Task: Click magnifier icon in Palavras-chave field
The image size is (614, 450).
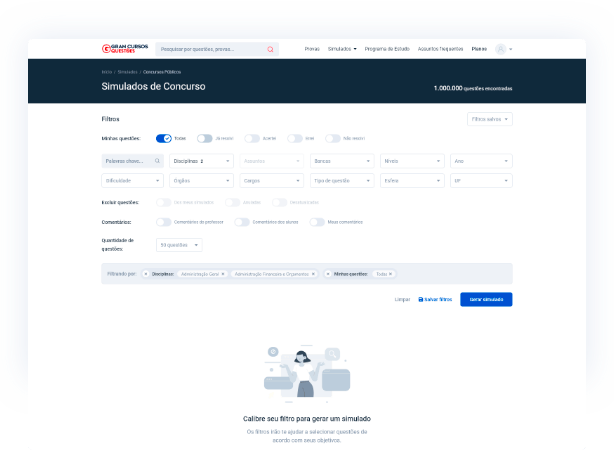Action: coord(157,160)
